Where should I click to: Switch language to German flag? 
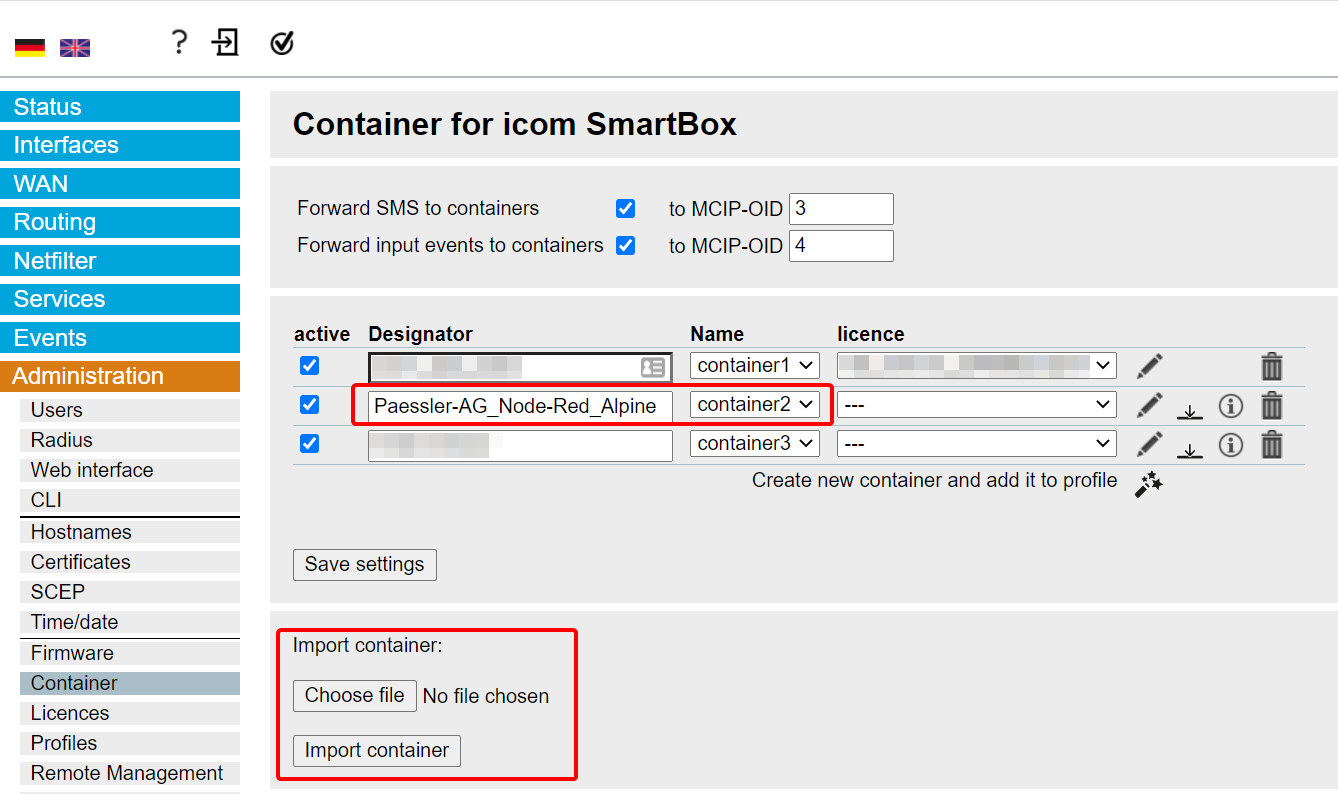coord(30,47)
